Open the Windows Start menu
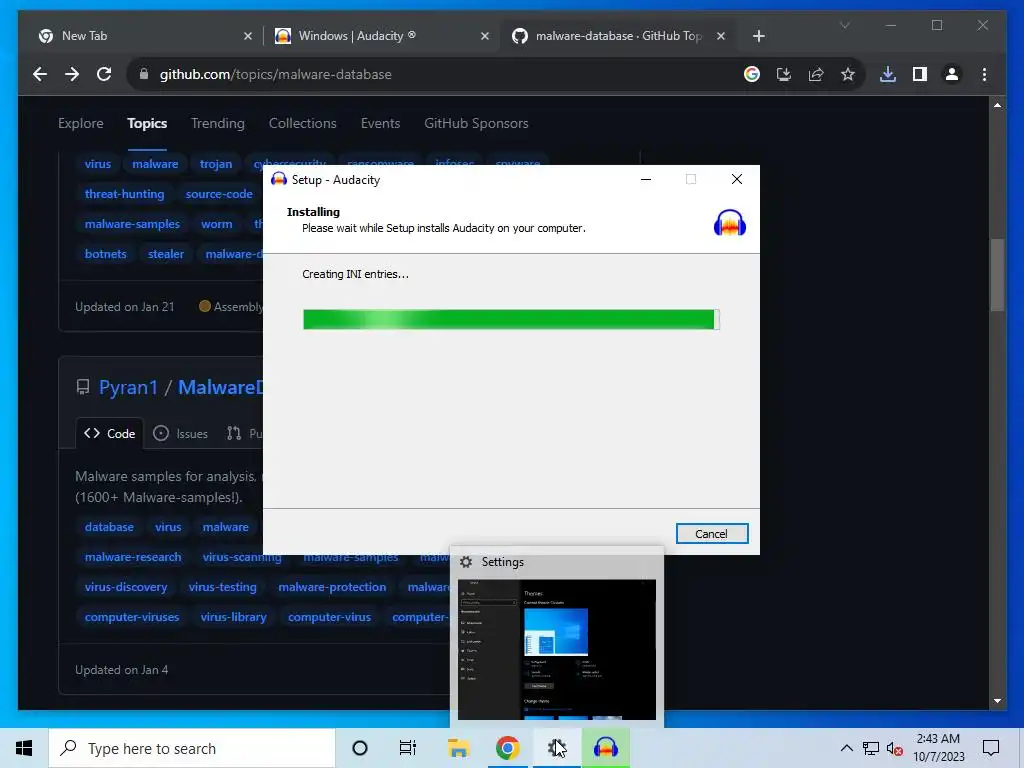The height and width of the screenshot is (768, 1024). pyautogui.click(x=24, y=748)
